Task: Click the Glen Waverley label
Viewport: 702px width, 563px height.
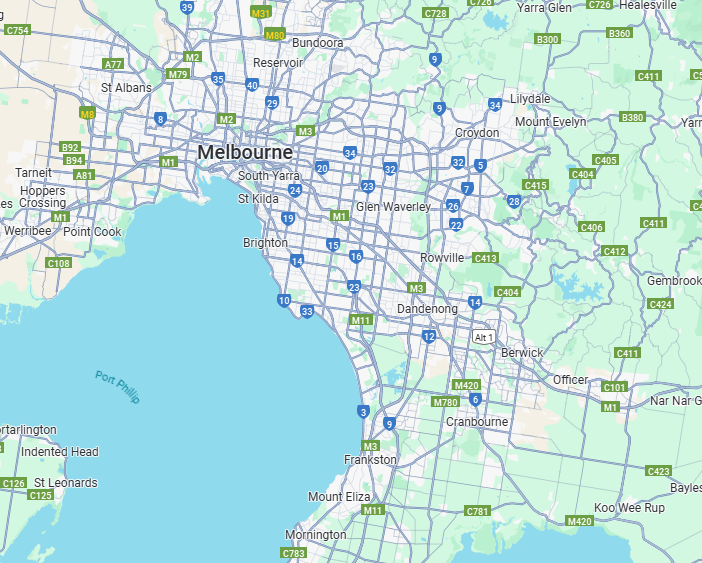Action: click(x=393, y=207)
